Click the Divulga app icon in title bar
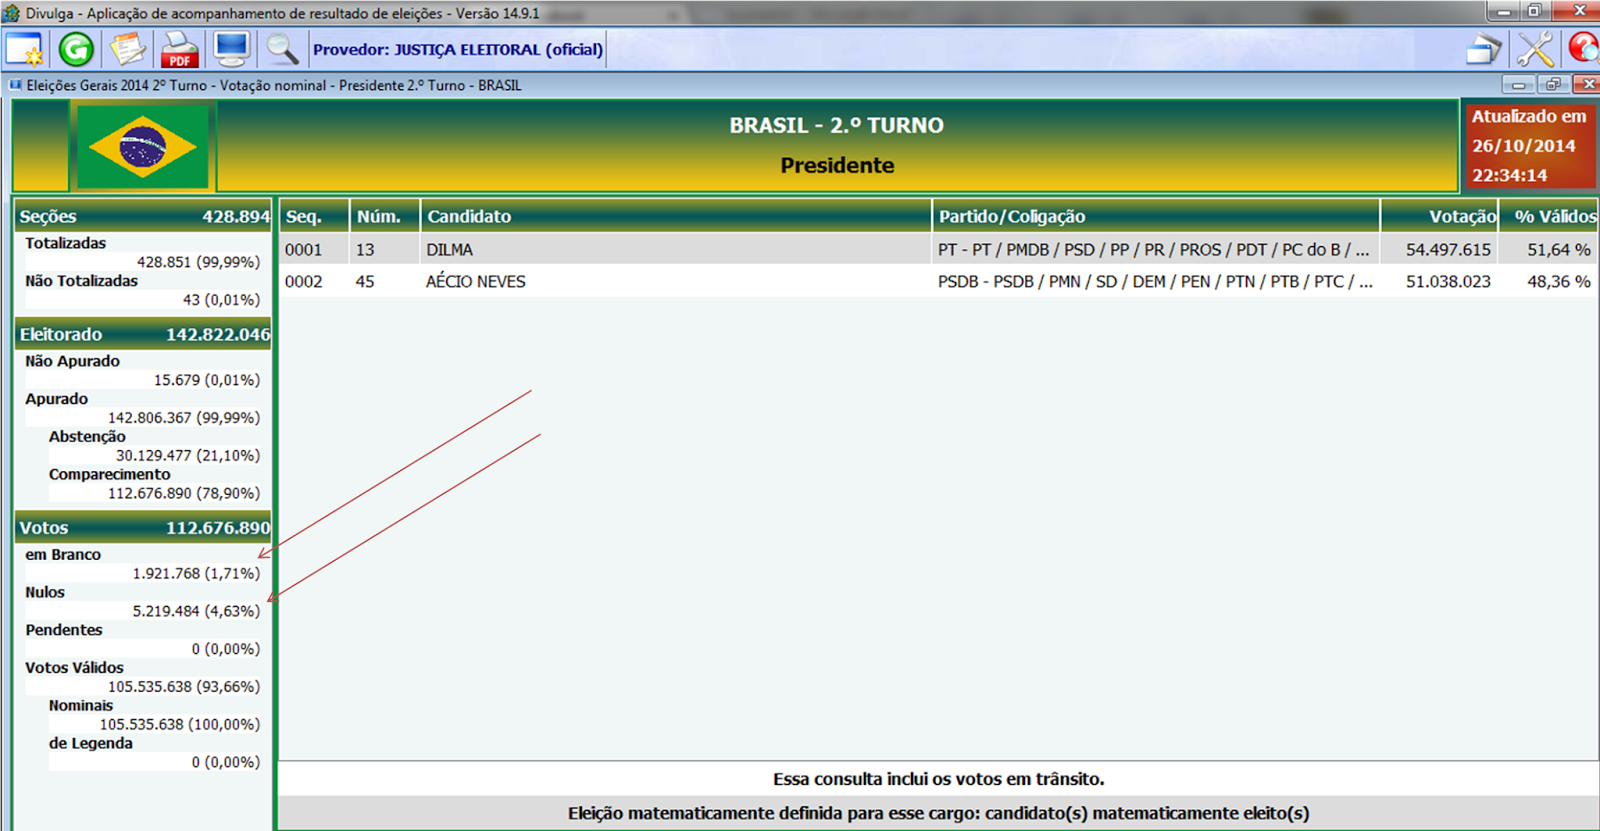1600x831 pixels. [x=12, y=13]
